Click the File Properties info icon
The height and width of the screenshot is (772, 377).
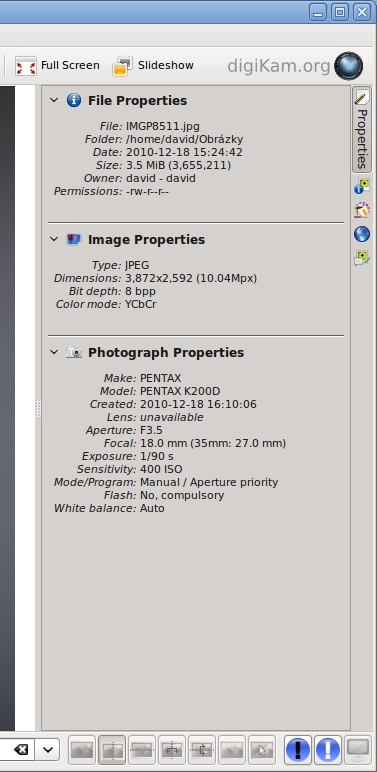pyautogui.click(x=74, y=100)
